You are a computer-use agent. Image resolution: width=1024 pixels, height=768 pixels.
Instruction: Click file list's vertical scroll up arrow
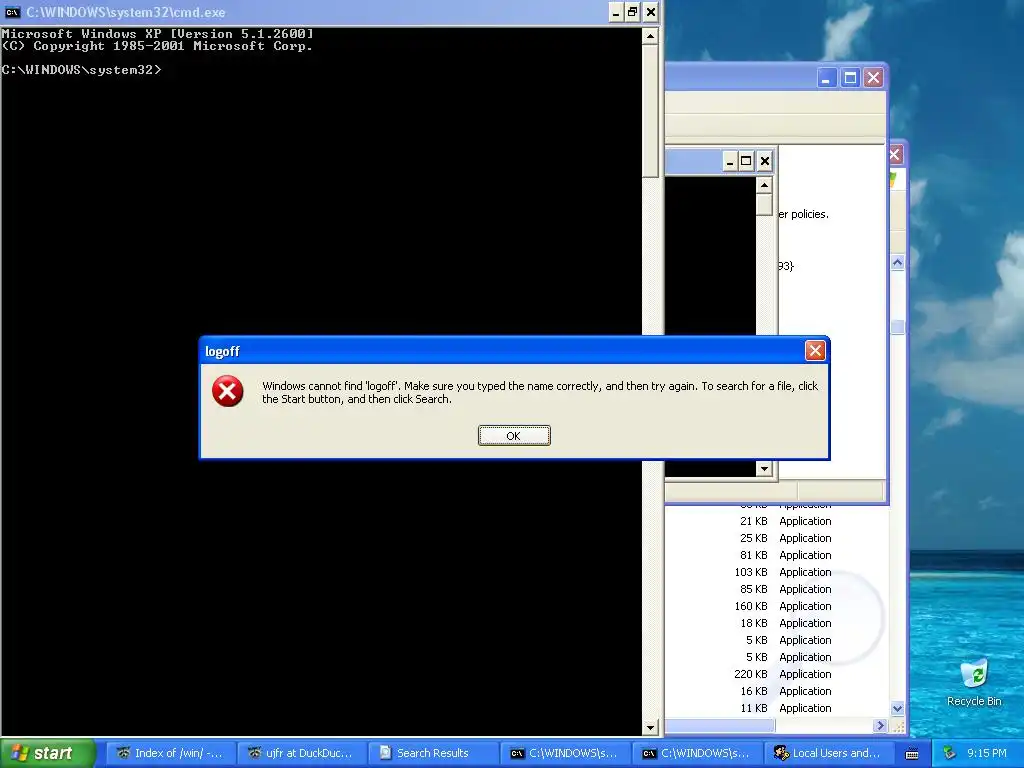point(897,263)
